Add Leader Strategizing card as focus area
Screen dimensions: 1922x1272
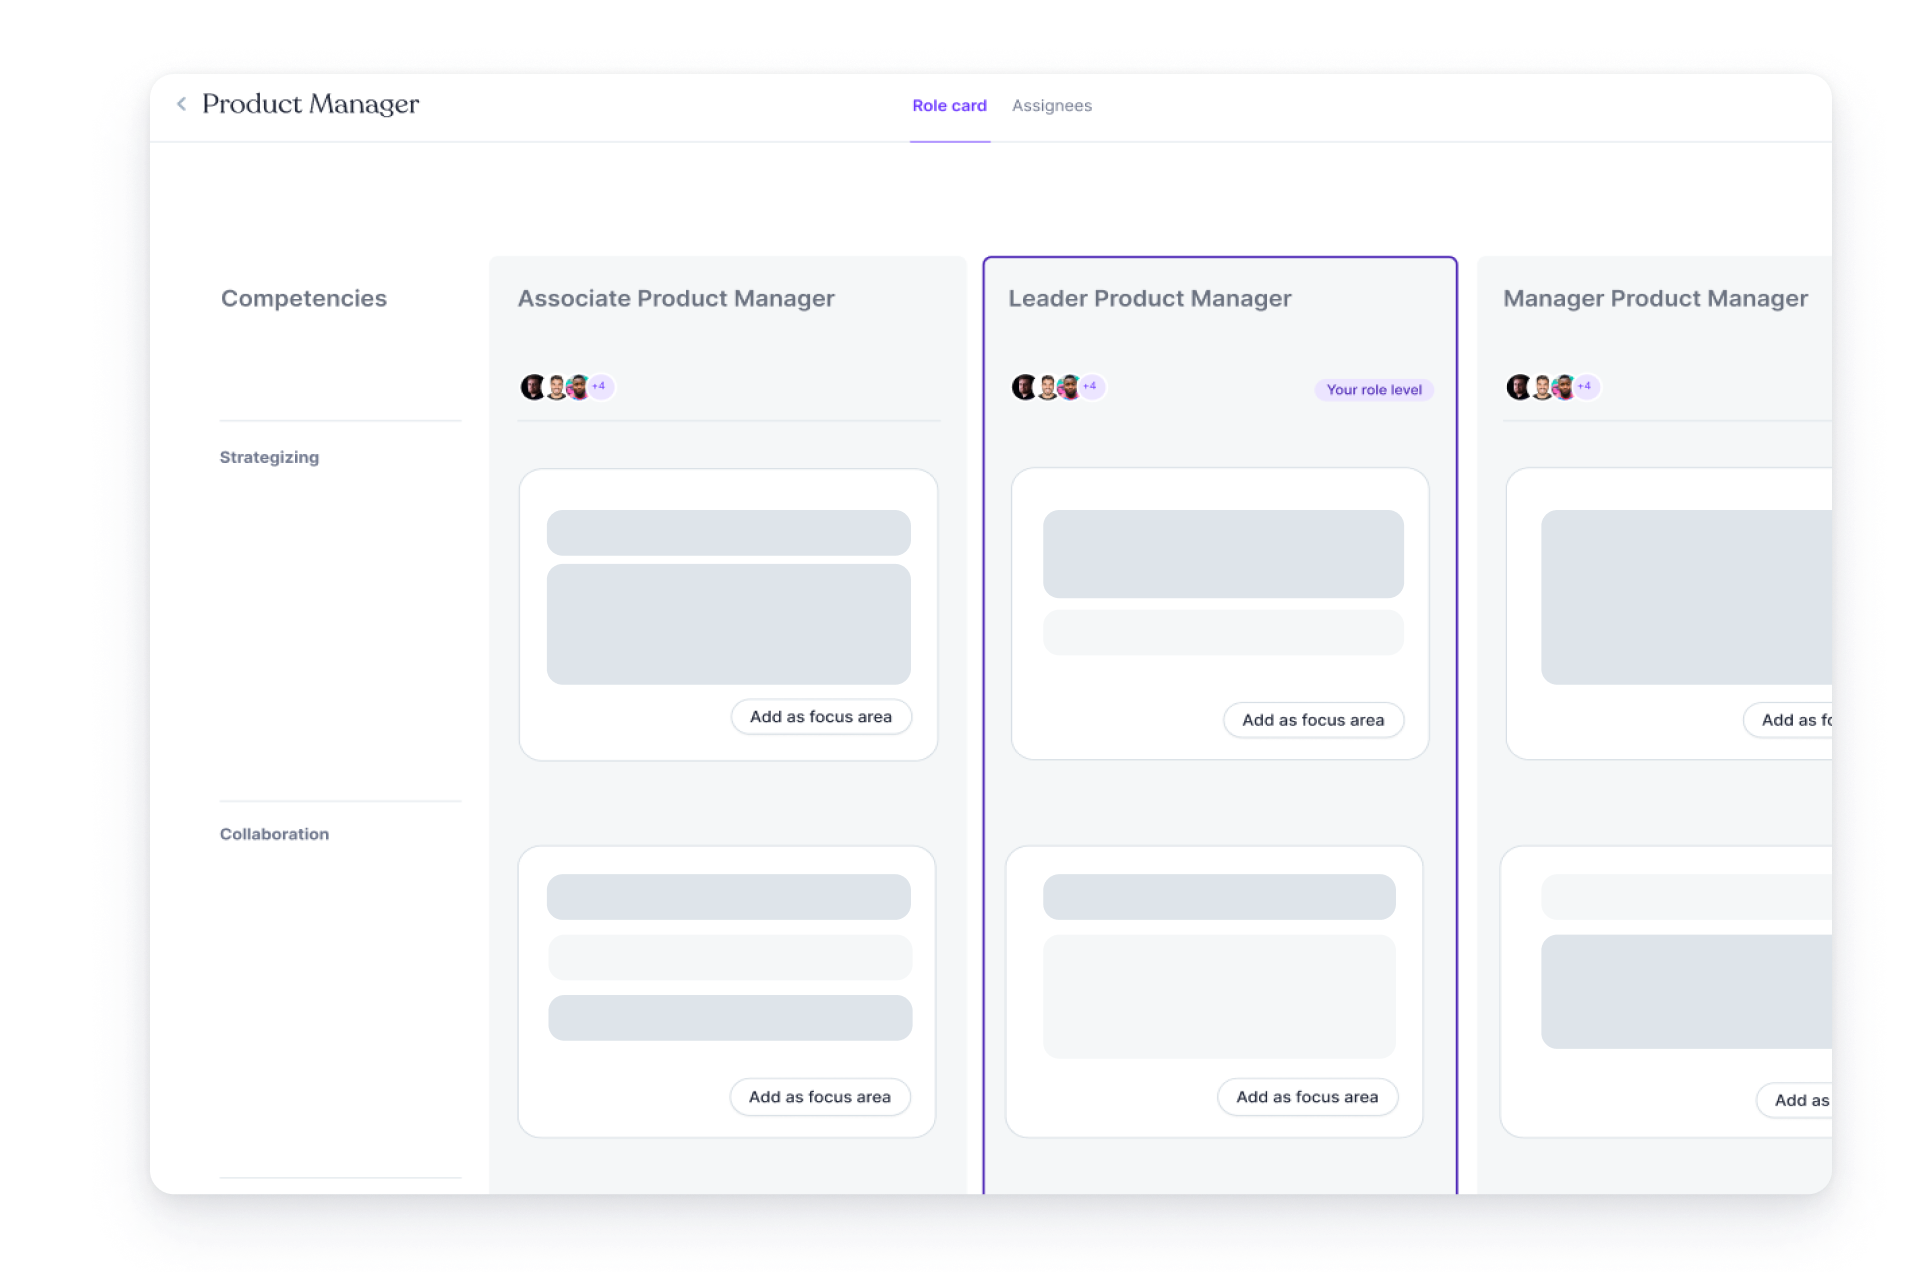click(x=1313, y=720)
